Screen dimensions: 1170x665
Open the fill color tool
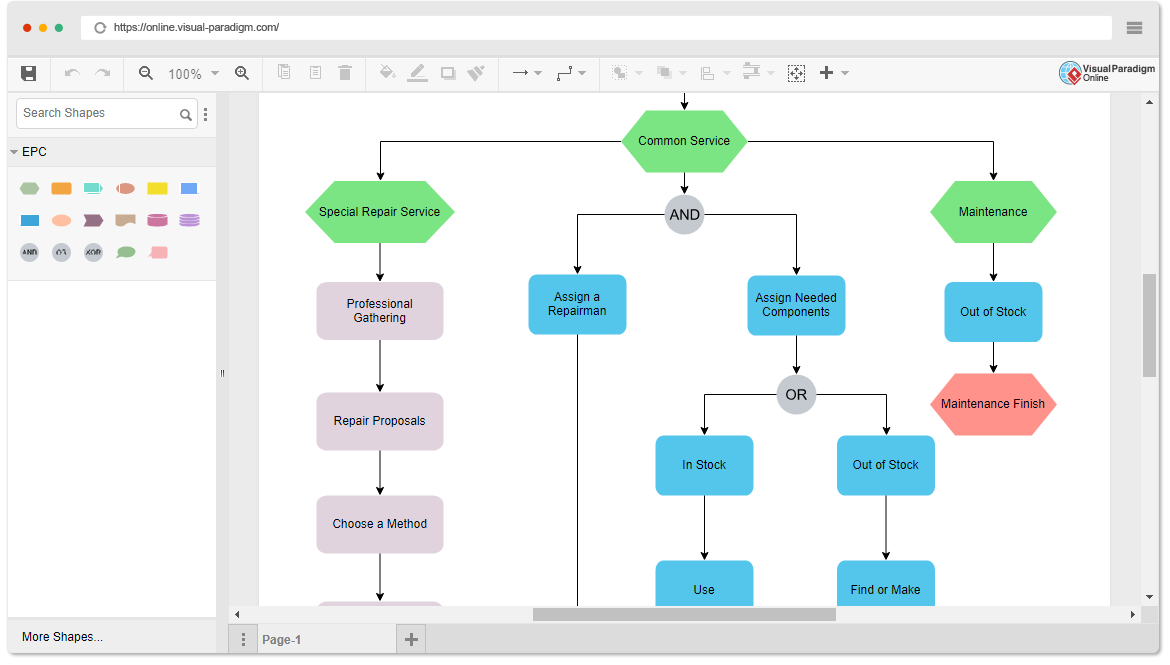click(x=388, y=72)
